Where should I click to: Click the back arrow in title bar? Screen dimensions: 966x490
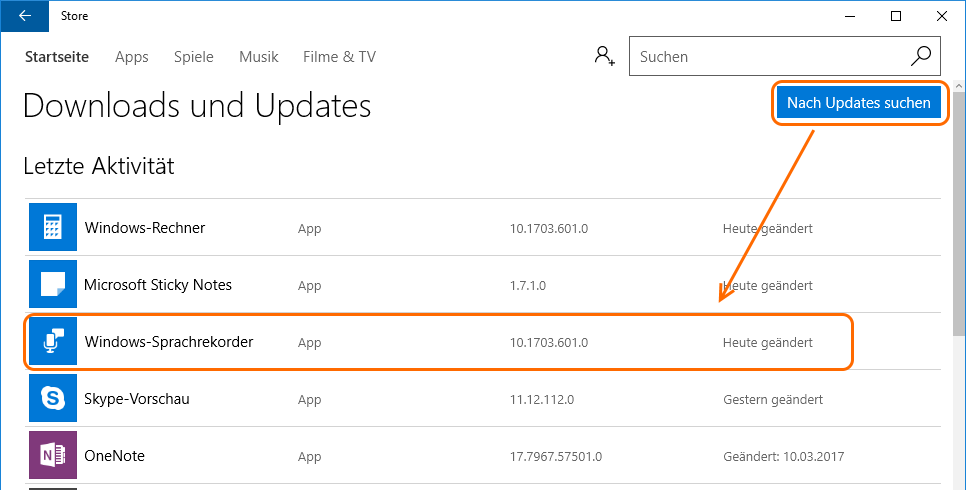tap(24, 16)
